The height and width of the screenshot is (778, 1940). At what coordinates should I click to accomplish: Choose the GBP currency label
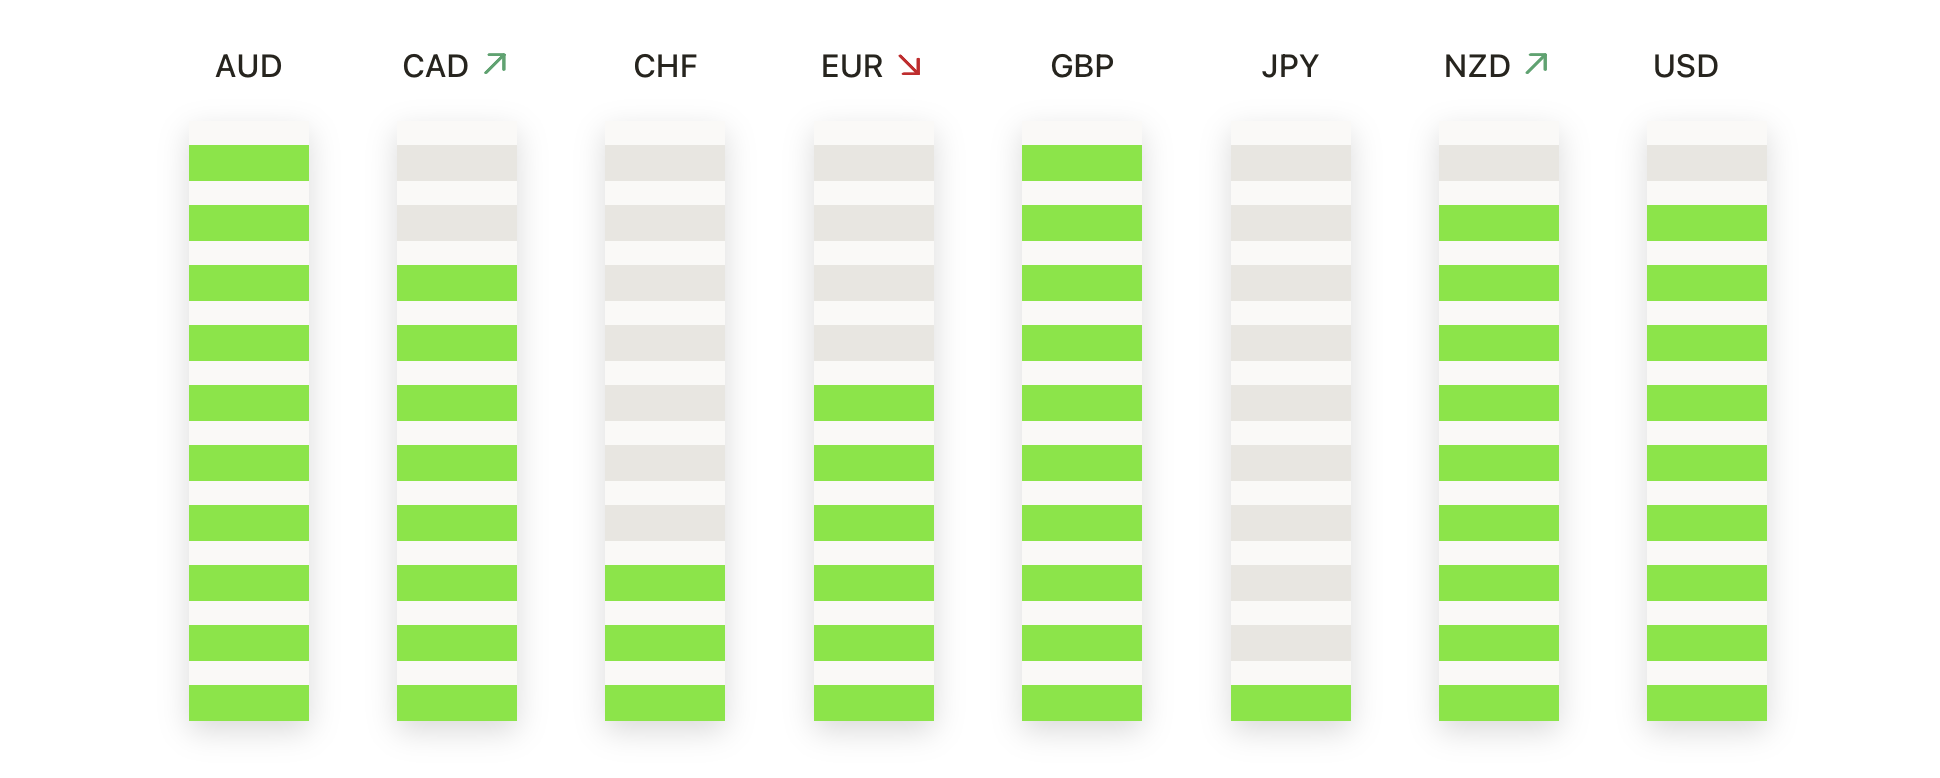[1082, 66]
